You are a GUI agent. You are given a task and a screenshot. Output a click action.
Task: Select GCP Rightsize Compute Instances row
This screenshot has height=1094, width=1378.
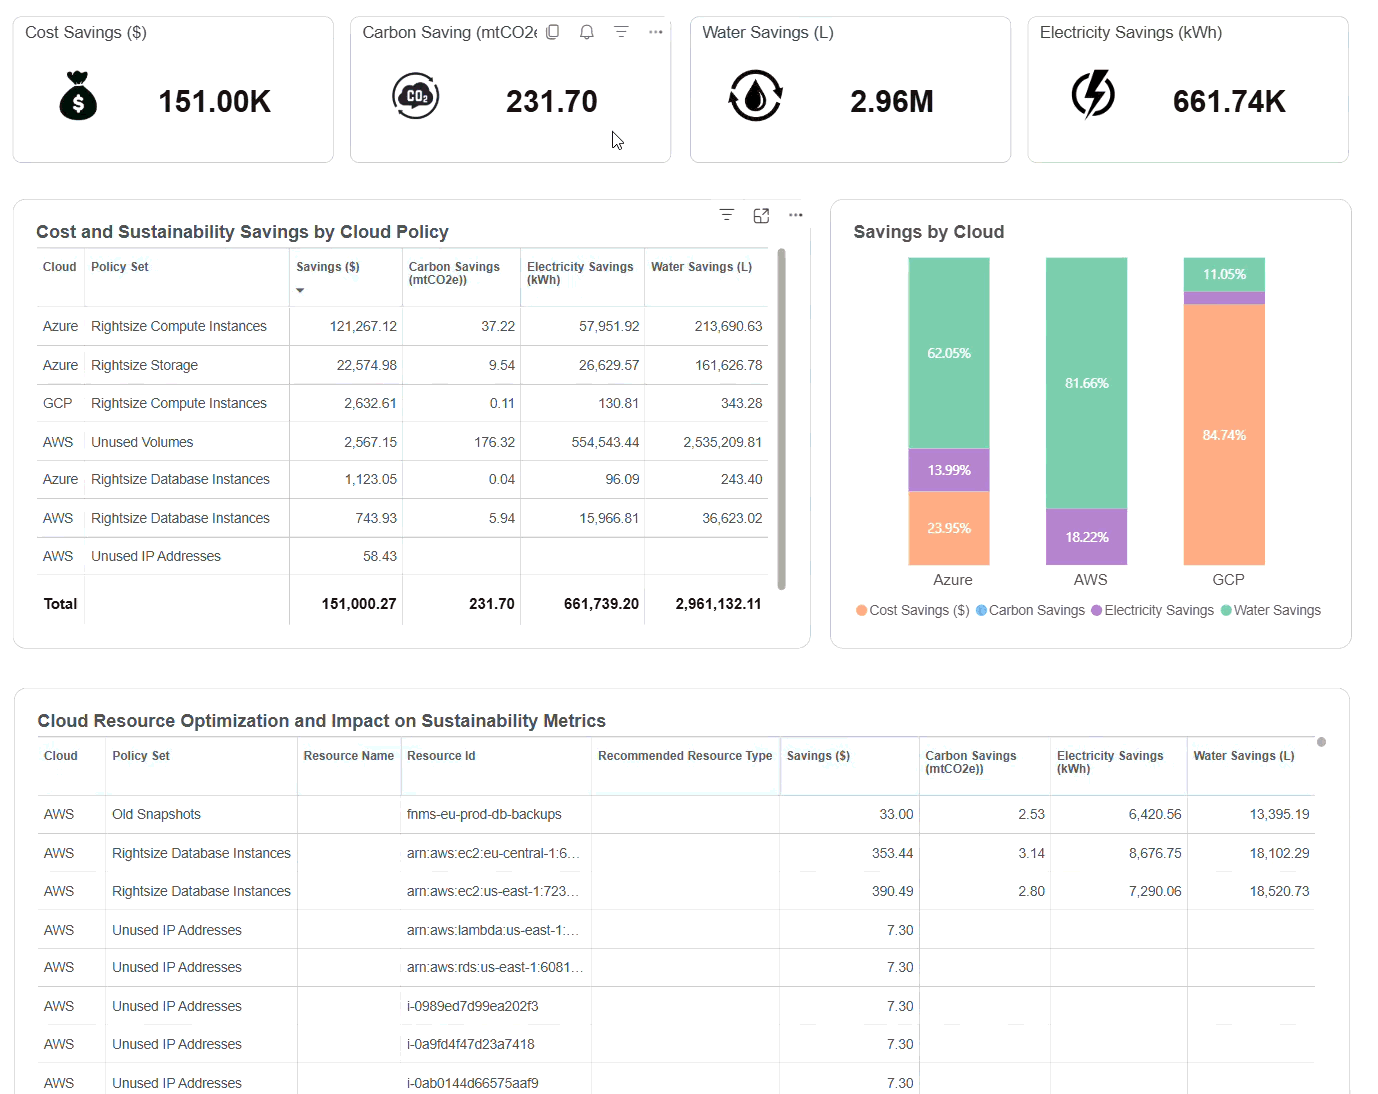(402, 403)
